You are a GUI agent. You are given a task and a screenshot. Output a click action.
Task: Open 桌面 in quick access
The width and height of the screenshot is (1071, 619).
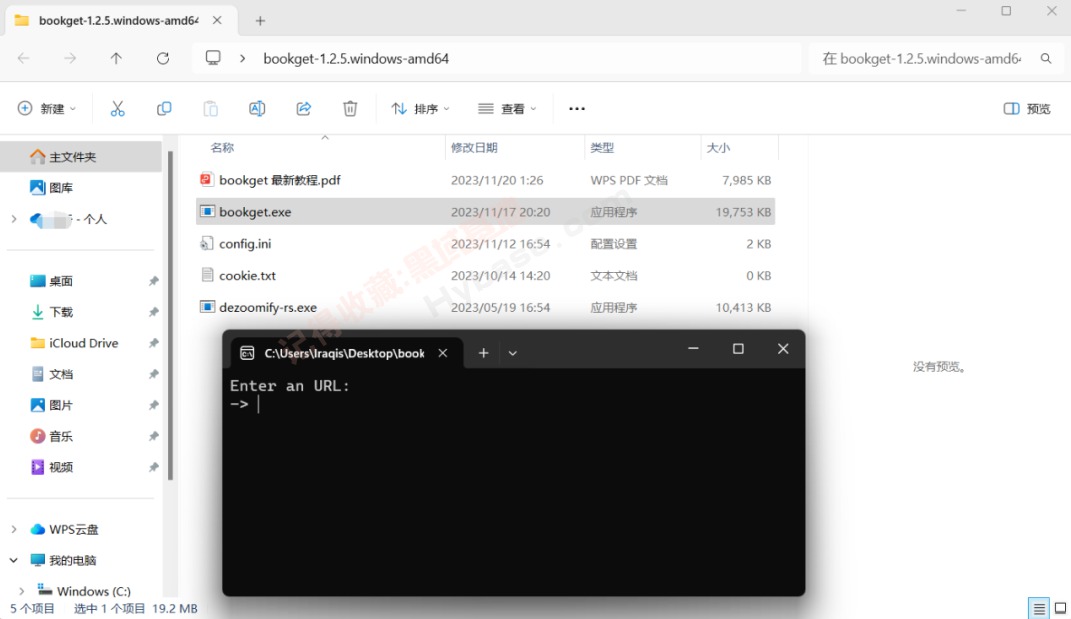[61, 281]
